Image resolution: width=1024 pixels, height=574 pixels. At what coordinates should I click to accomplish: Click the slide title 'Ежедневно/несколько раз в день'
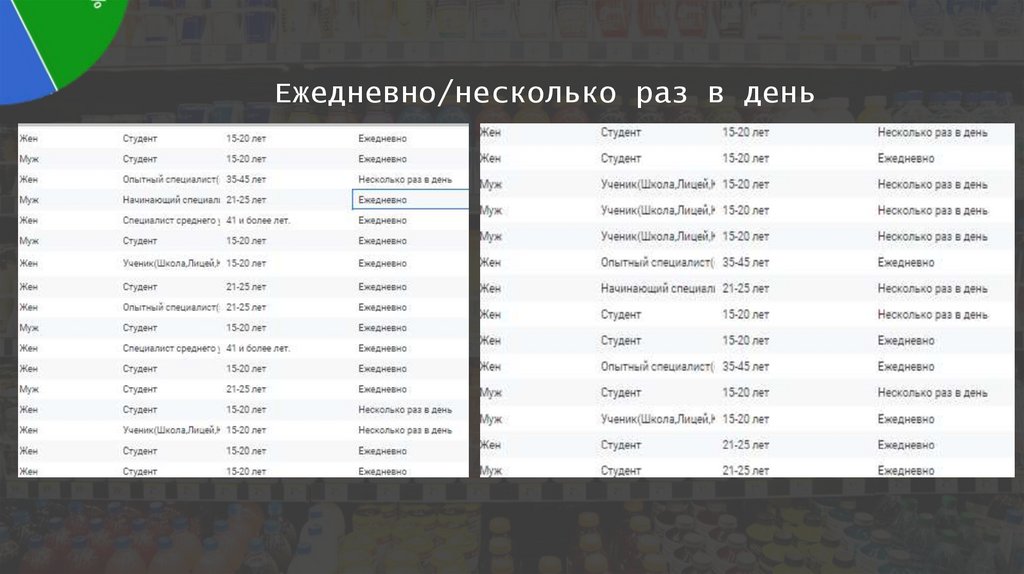[545, 93]
